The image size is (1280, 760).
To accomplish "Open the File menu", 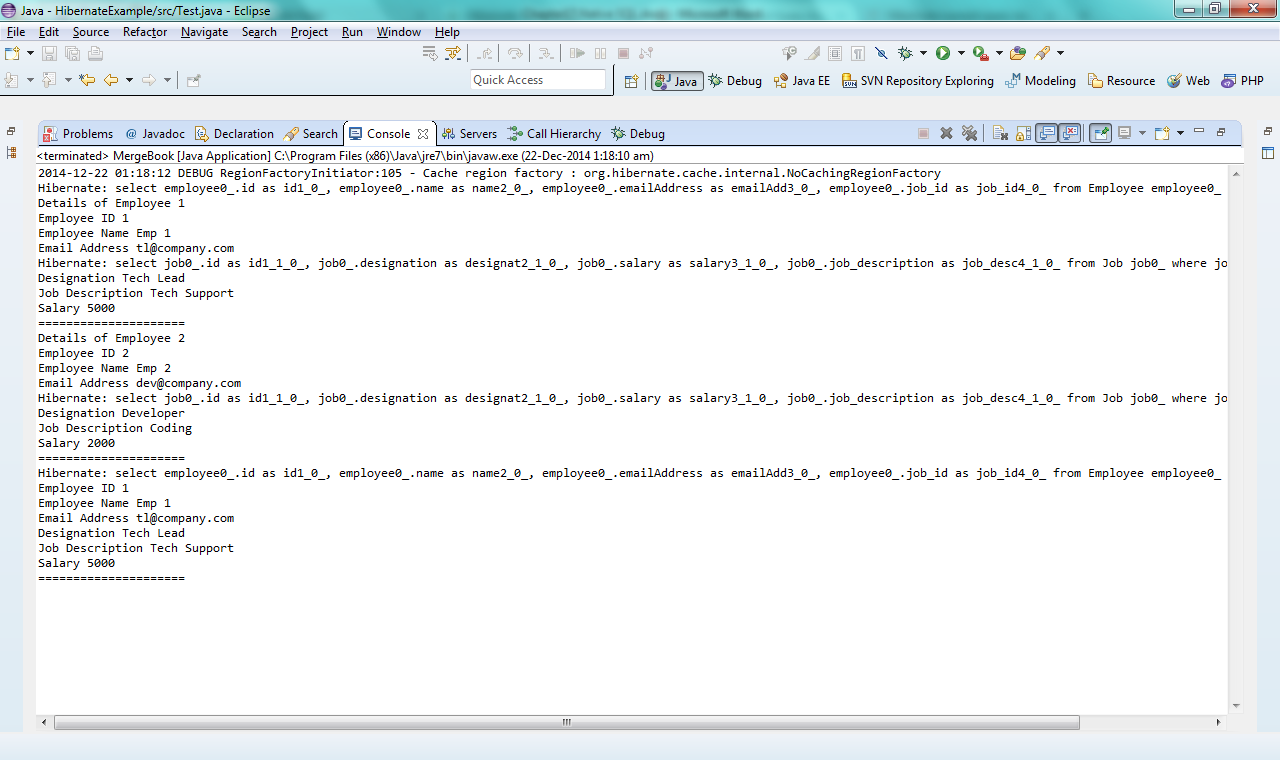I will point(16,32).
